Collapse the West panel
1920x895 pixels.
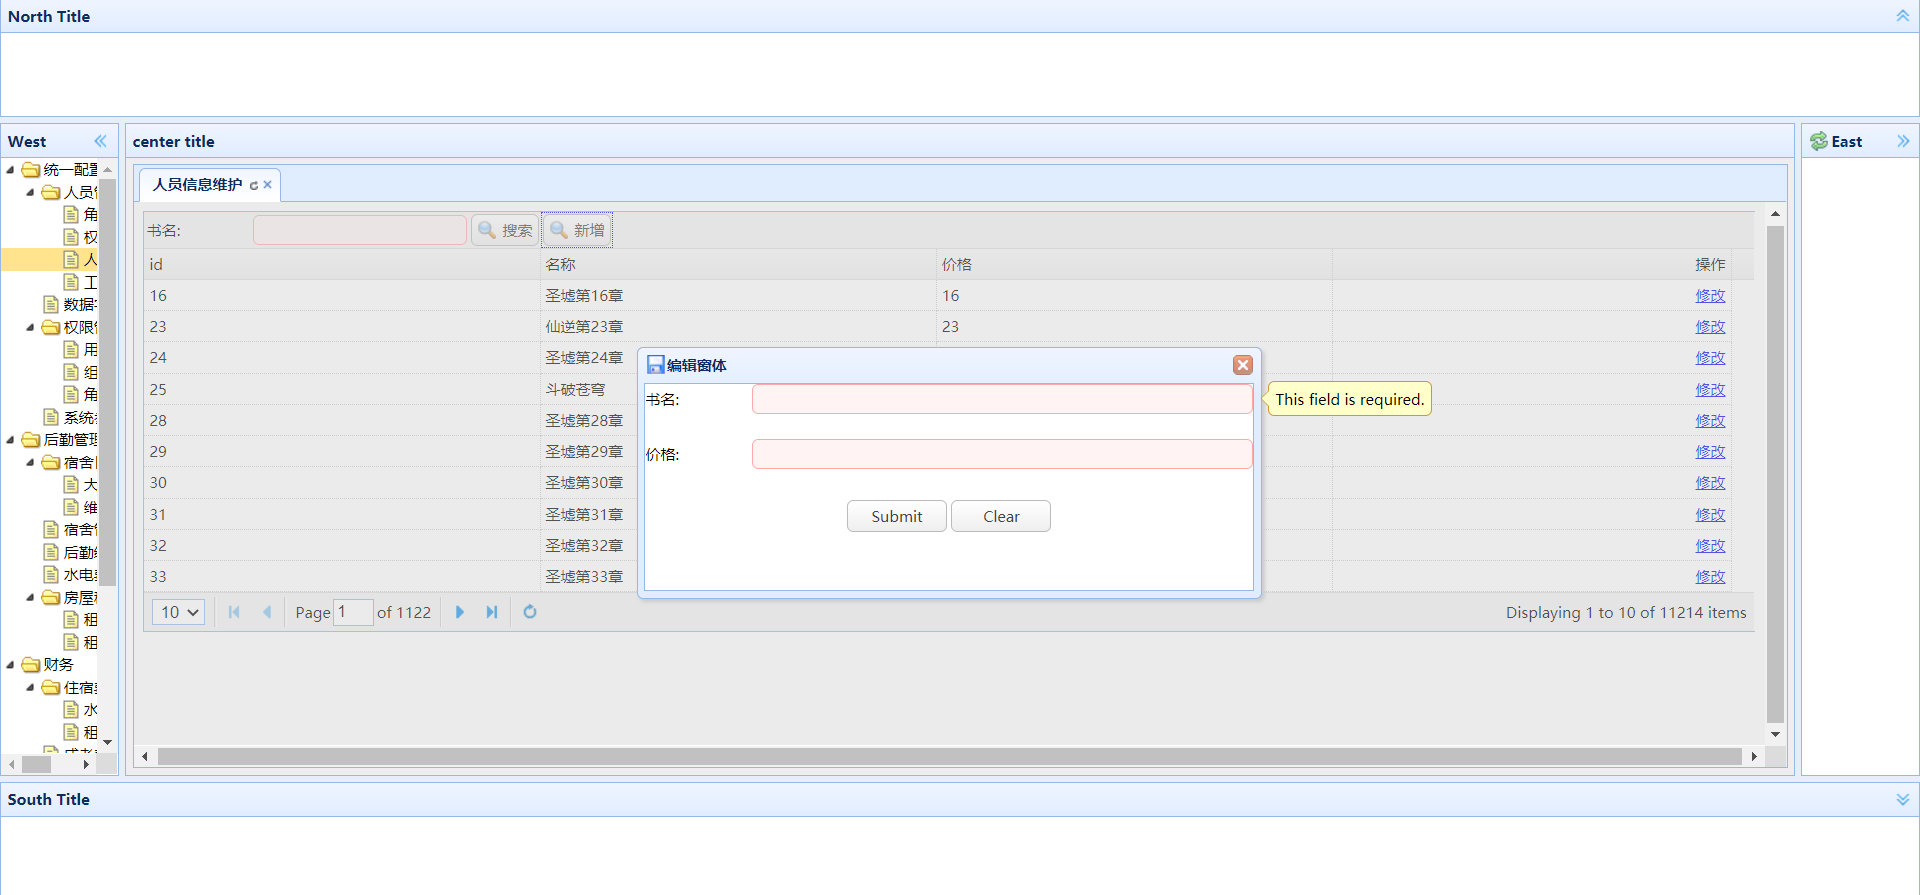click(100, 141)
